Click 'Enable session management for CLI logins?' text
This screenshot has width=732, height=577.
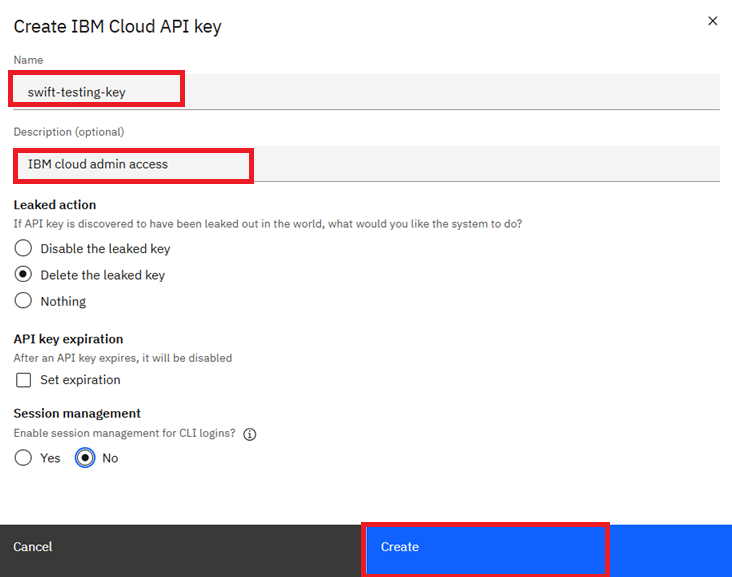pos(125,433)
